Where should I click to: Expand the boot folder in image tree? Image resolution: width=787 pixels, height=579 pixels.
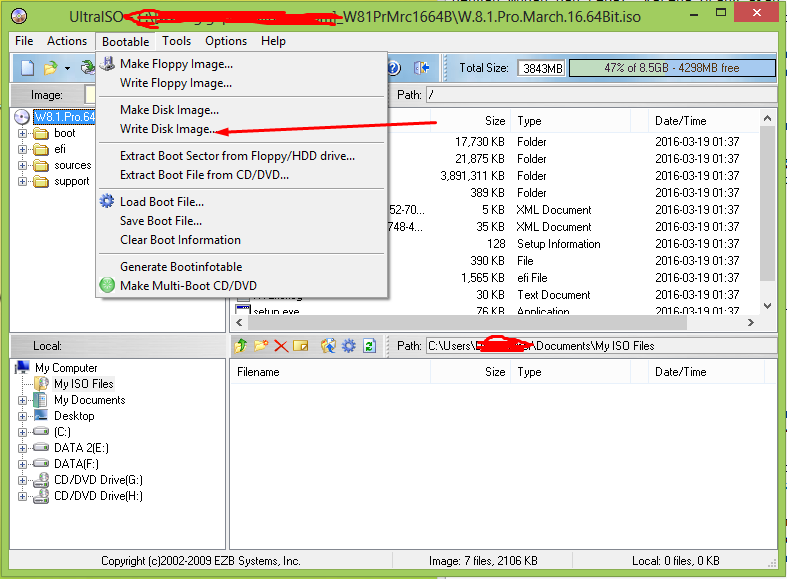tap(22, 133)
